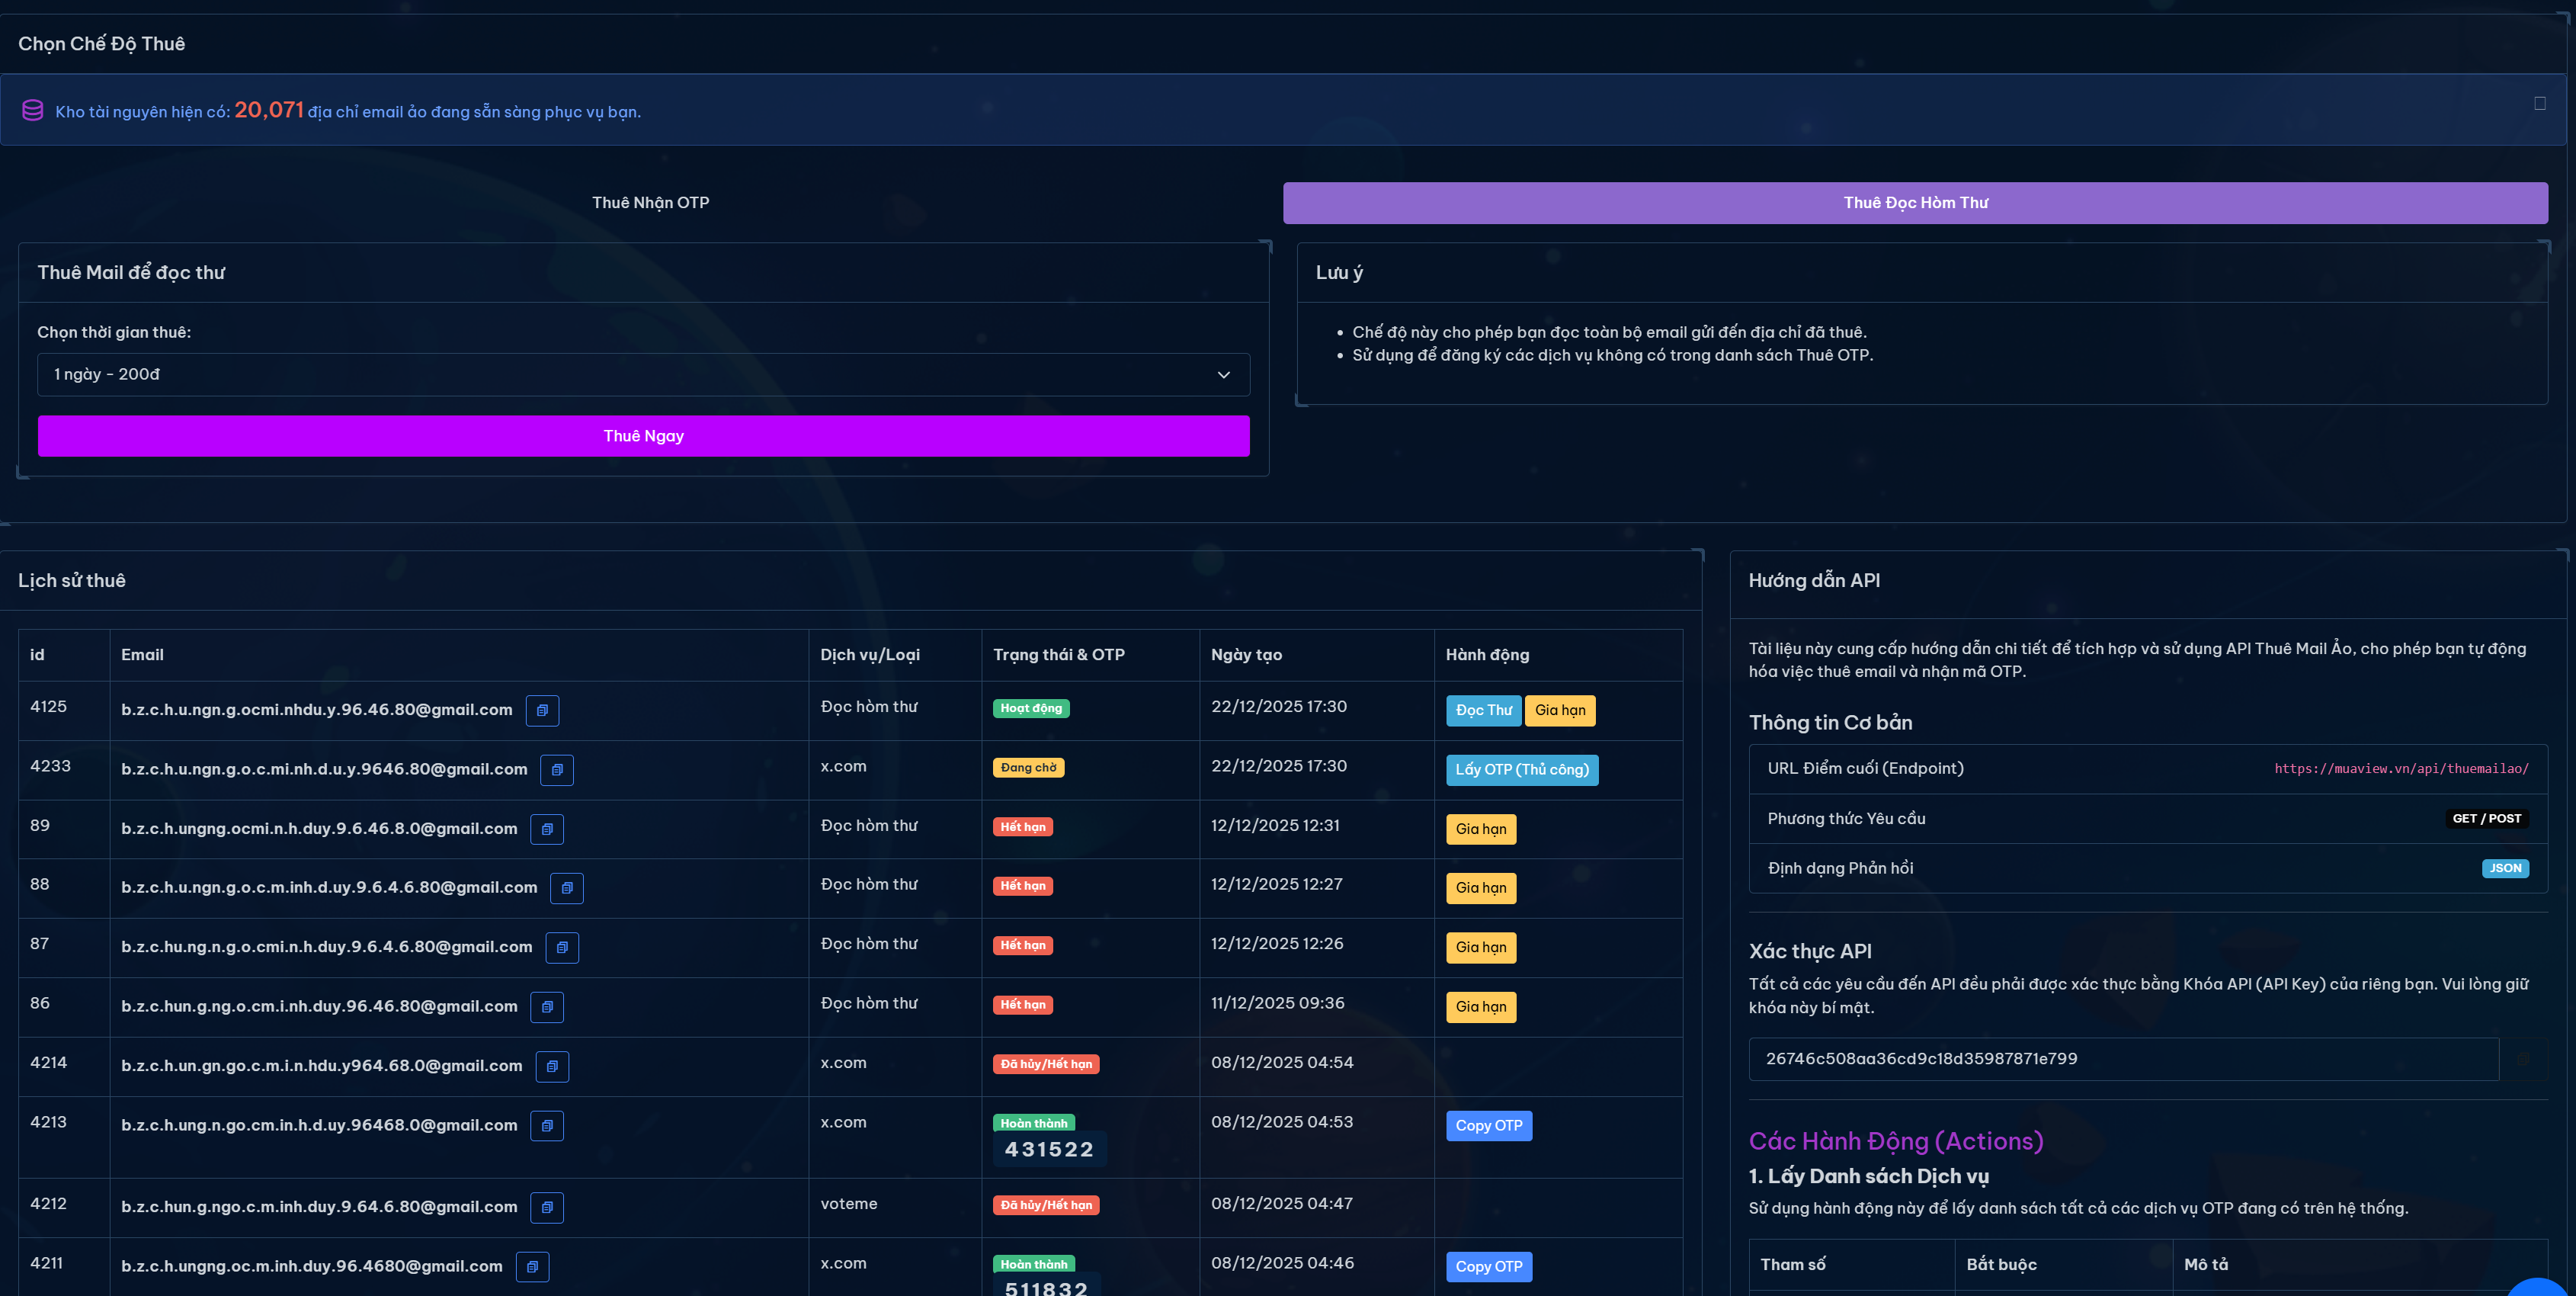The width and height of the screenshot is (2576, 1296).
Task: Click Đọc Thư for rental 4125
Action: tap(1483, 710)
